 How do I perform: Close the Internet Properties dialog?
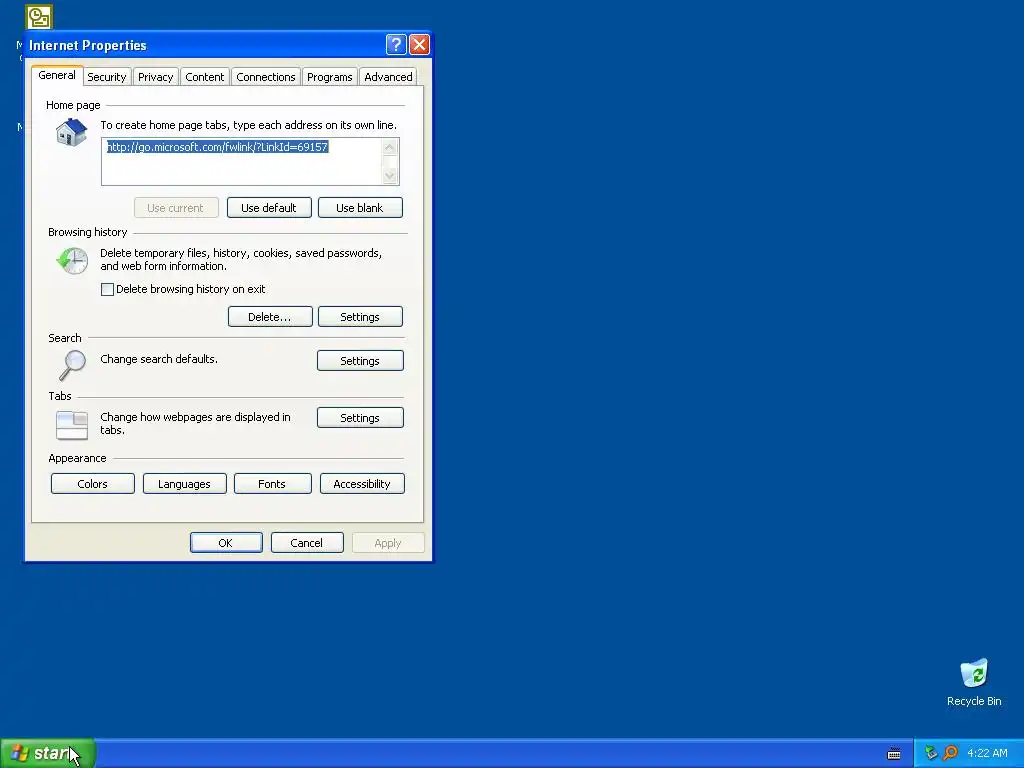pos(419,44)
